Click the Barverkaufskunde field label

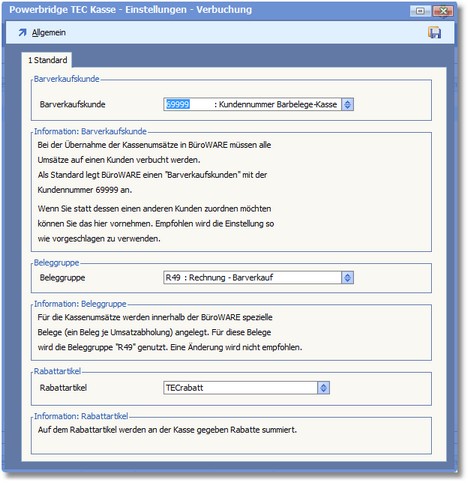(72, 104)
